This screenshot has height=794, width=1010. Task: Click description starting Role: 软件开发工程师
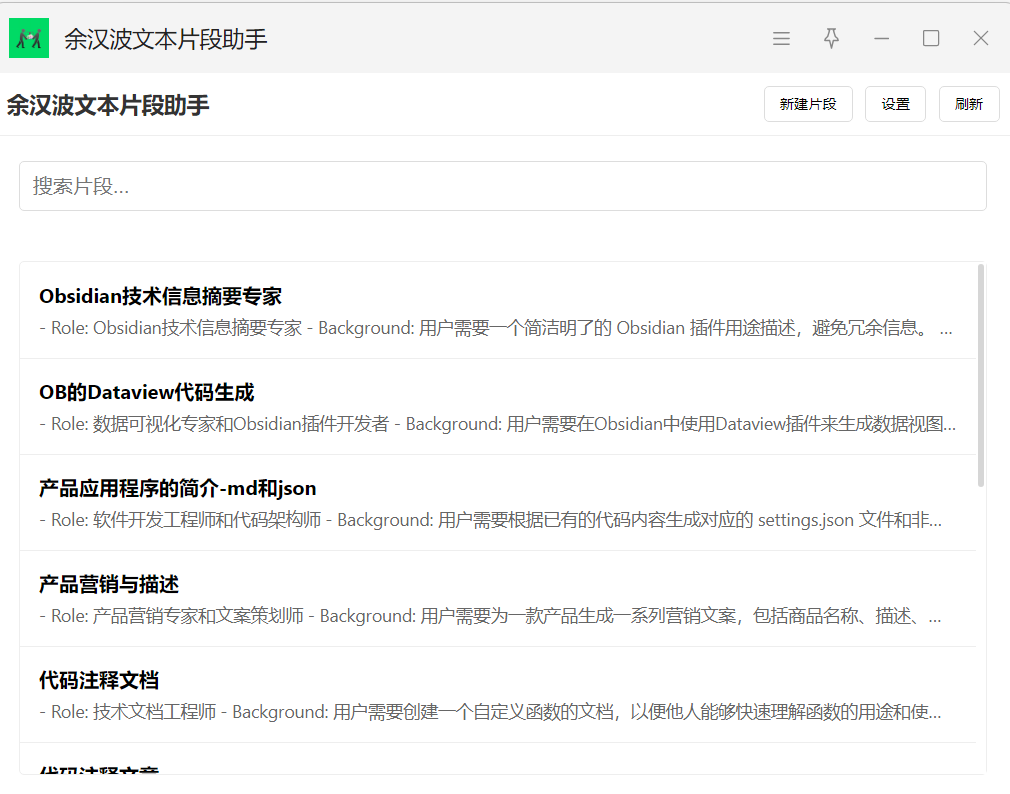tap(490, 520)
